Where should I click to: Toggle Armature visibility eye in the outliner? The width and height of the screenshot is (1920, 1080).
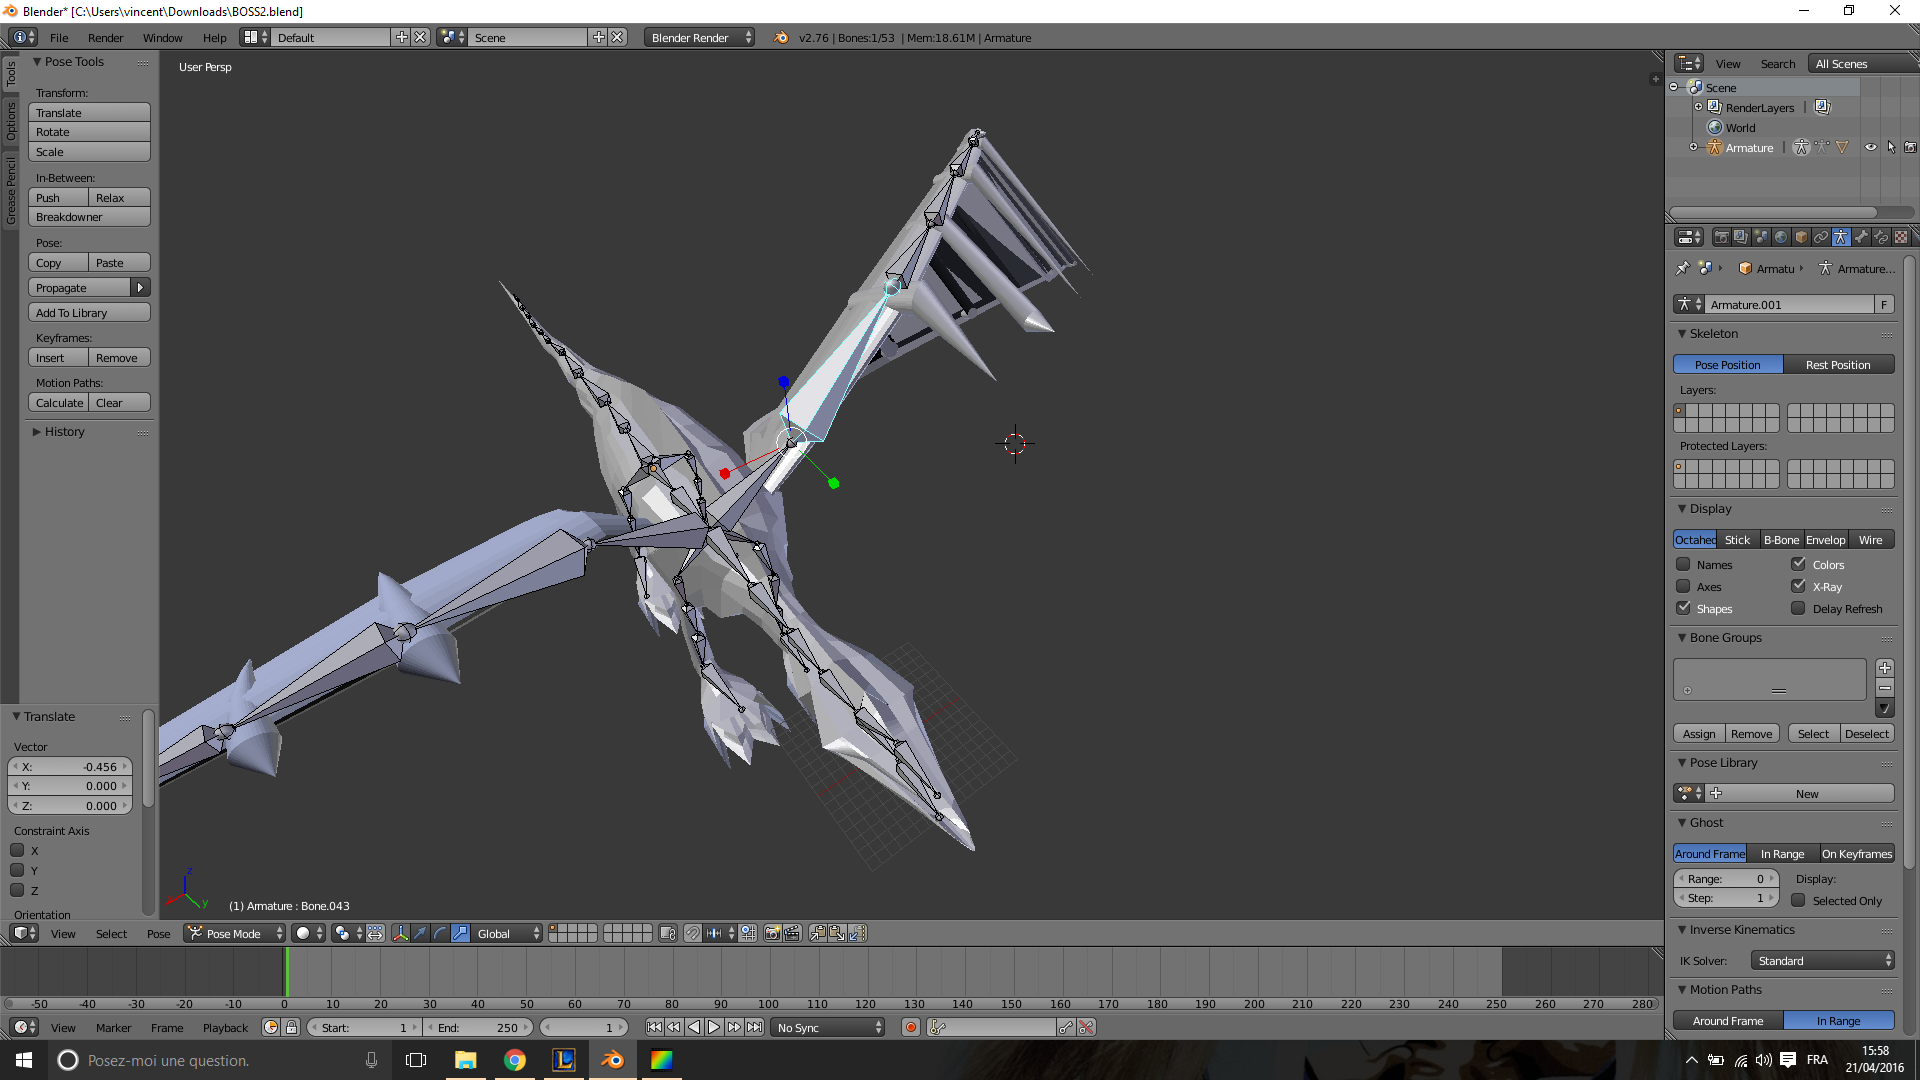pyautogui.click(x=1870, y=147)
